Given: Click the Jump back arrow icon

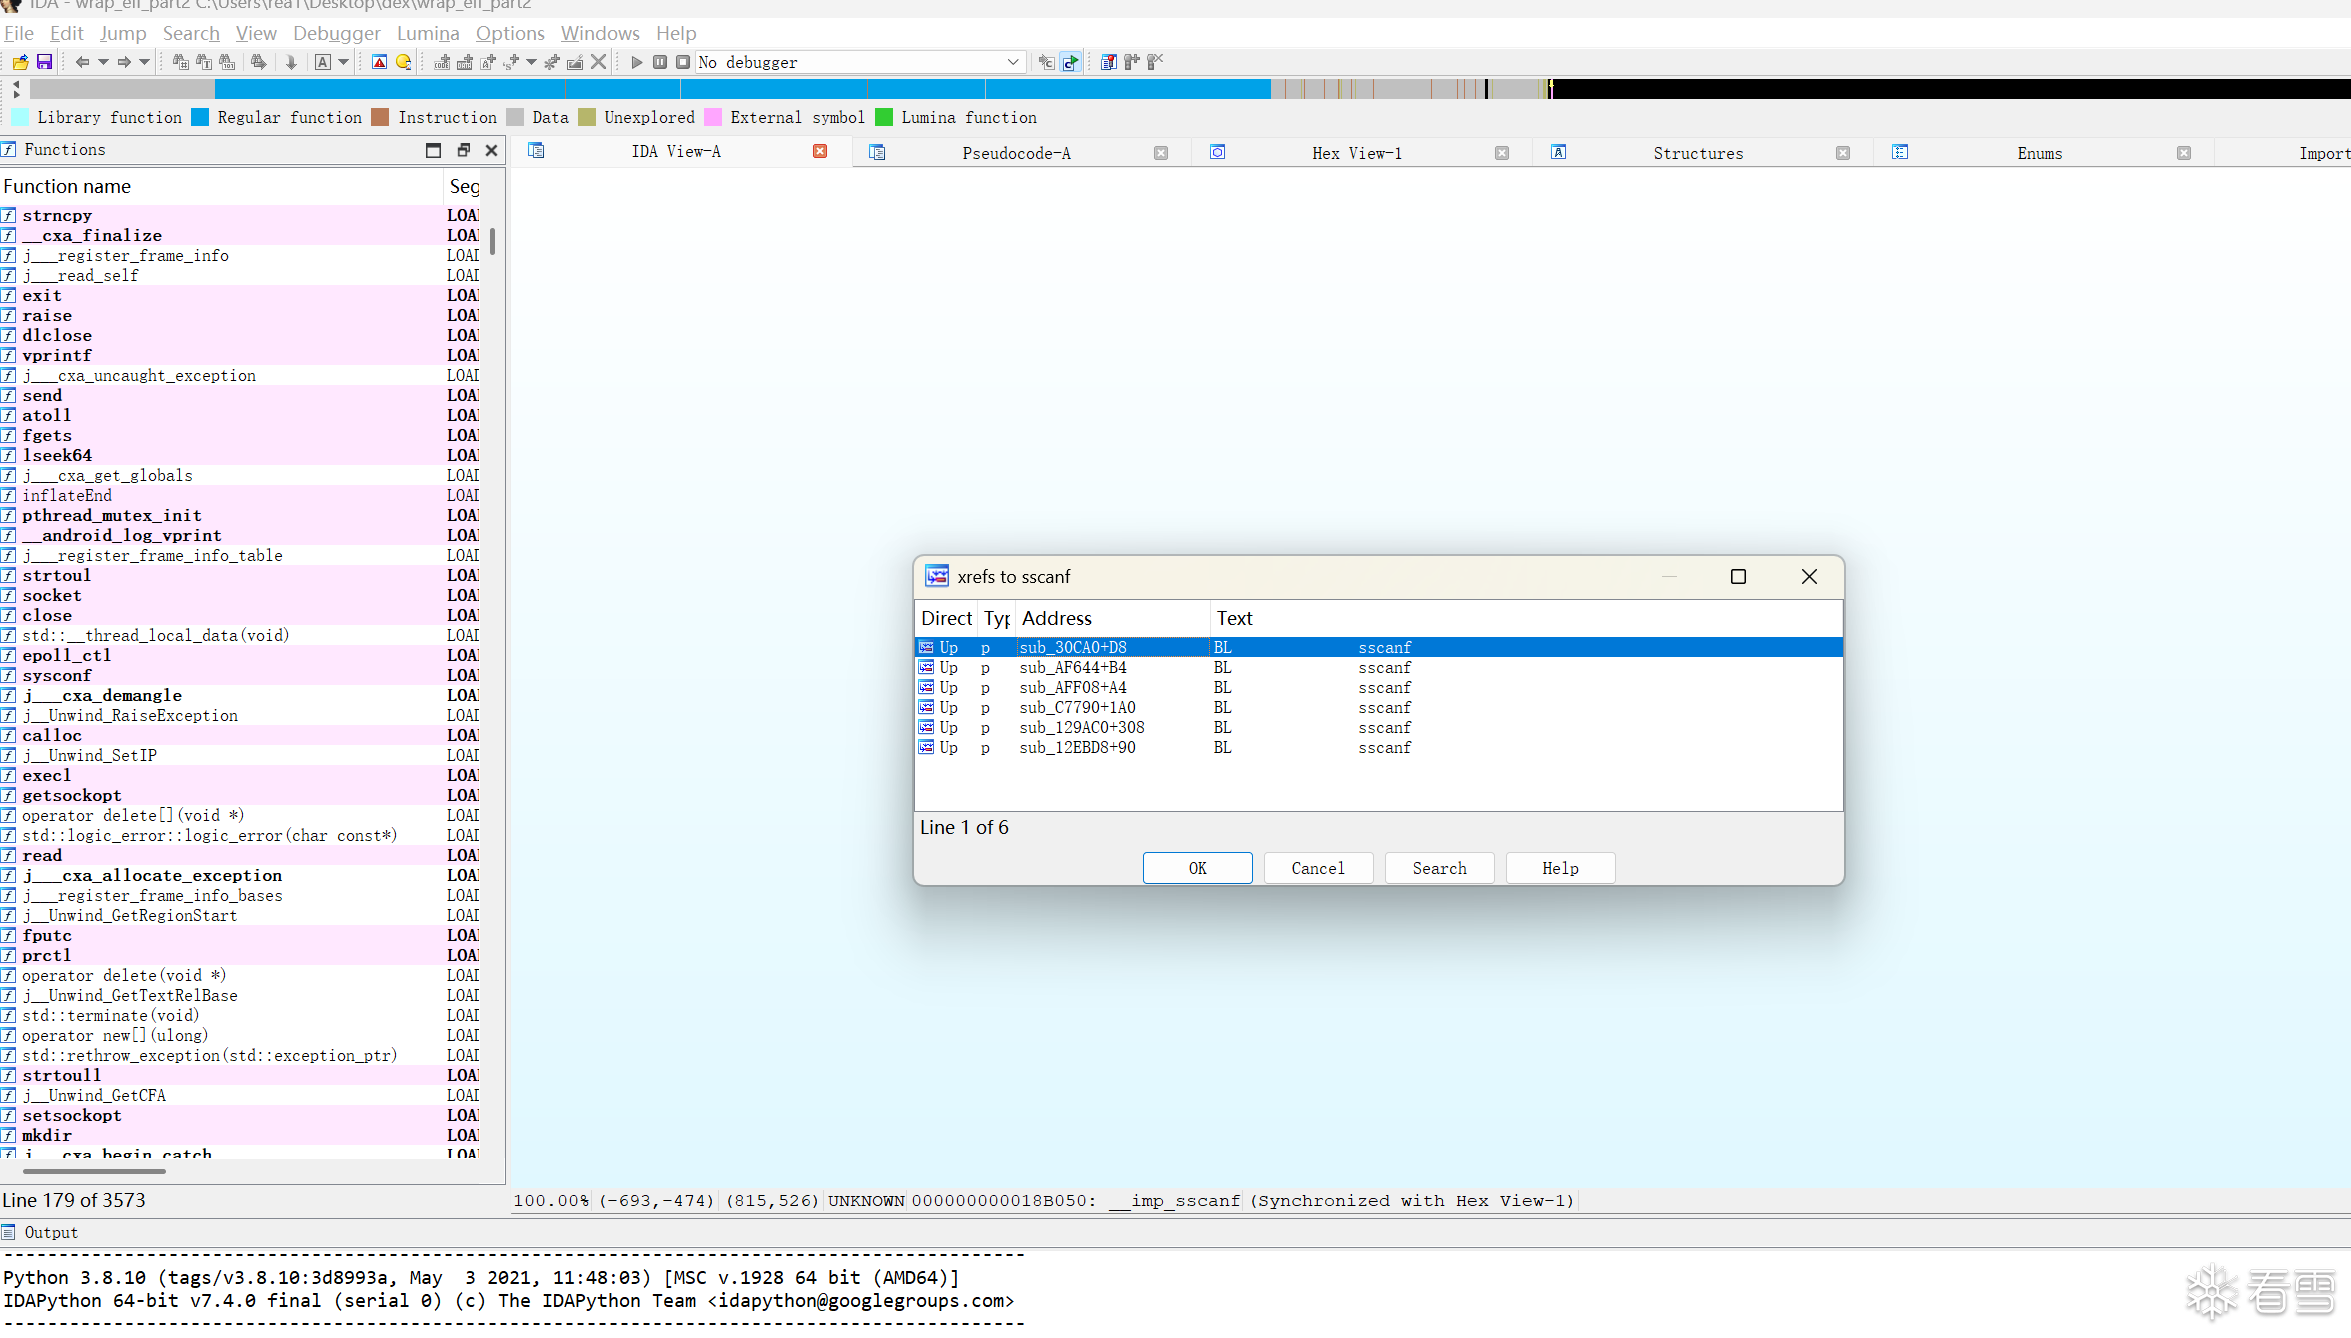Looking at the screenshot, I should coord(82,62).
